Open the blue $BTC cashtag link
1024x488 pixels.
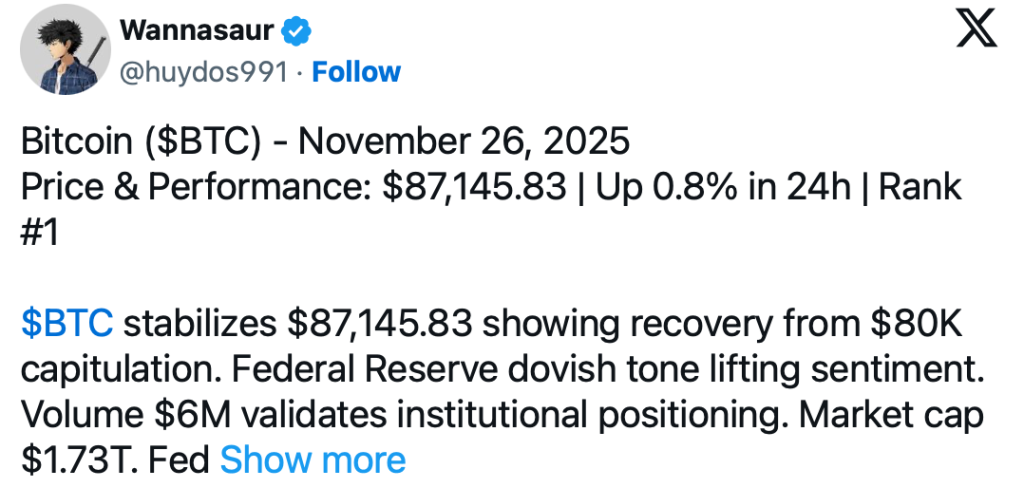click(66, 324)
